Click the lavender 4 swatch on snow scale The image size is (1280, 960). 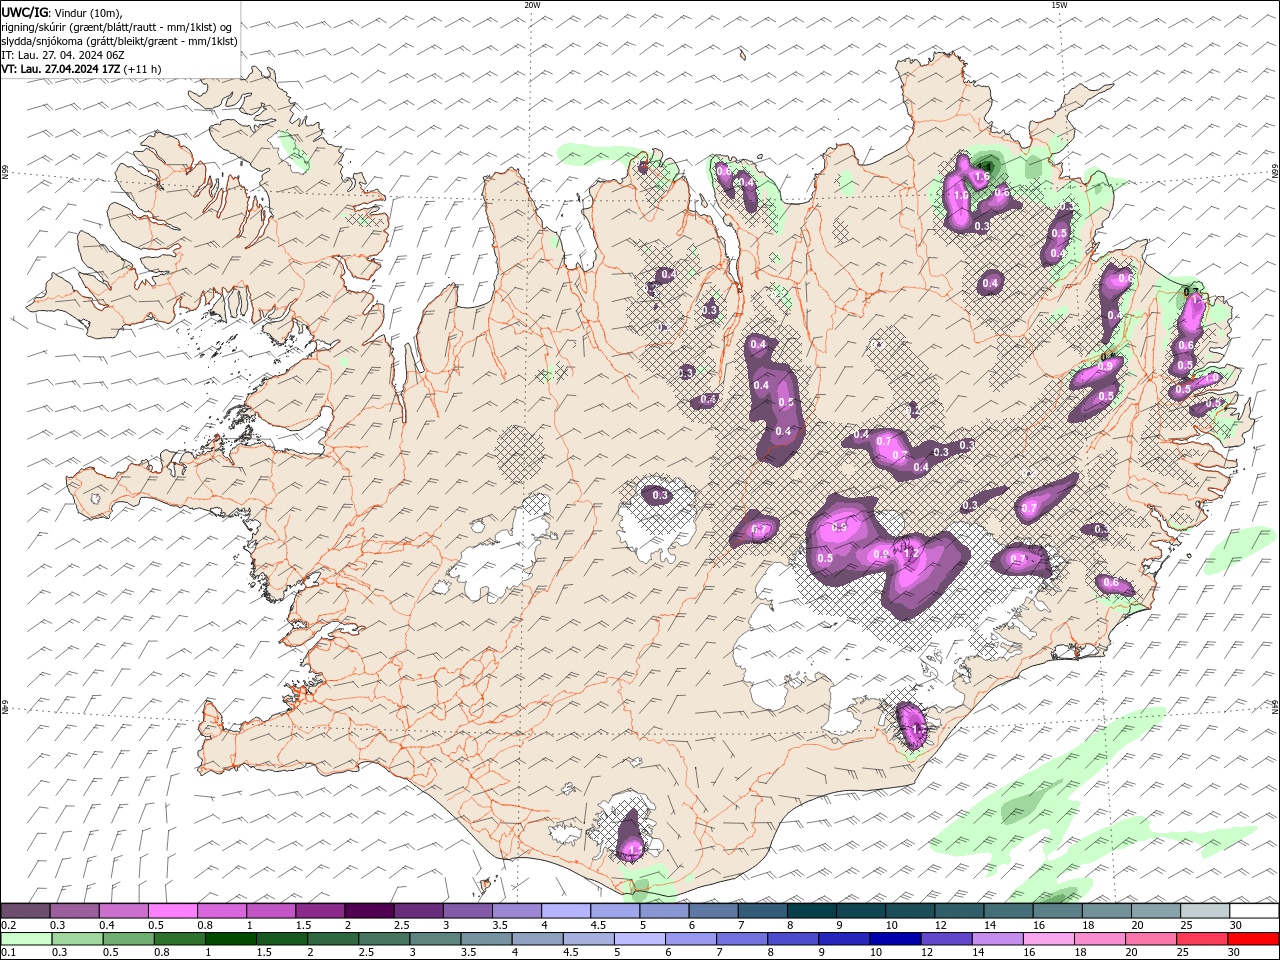566,911
